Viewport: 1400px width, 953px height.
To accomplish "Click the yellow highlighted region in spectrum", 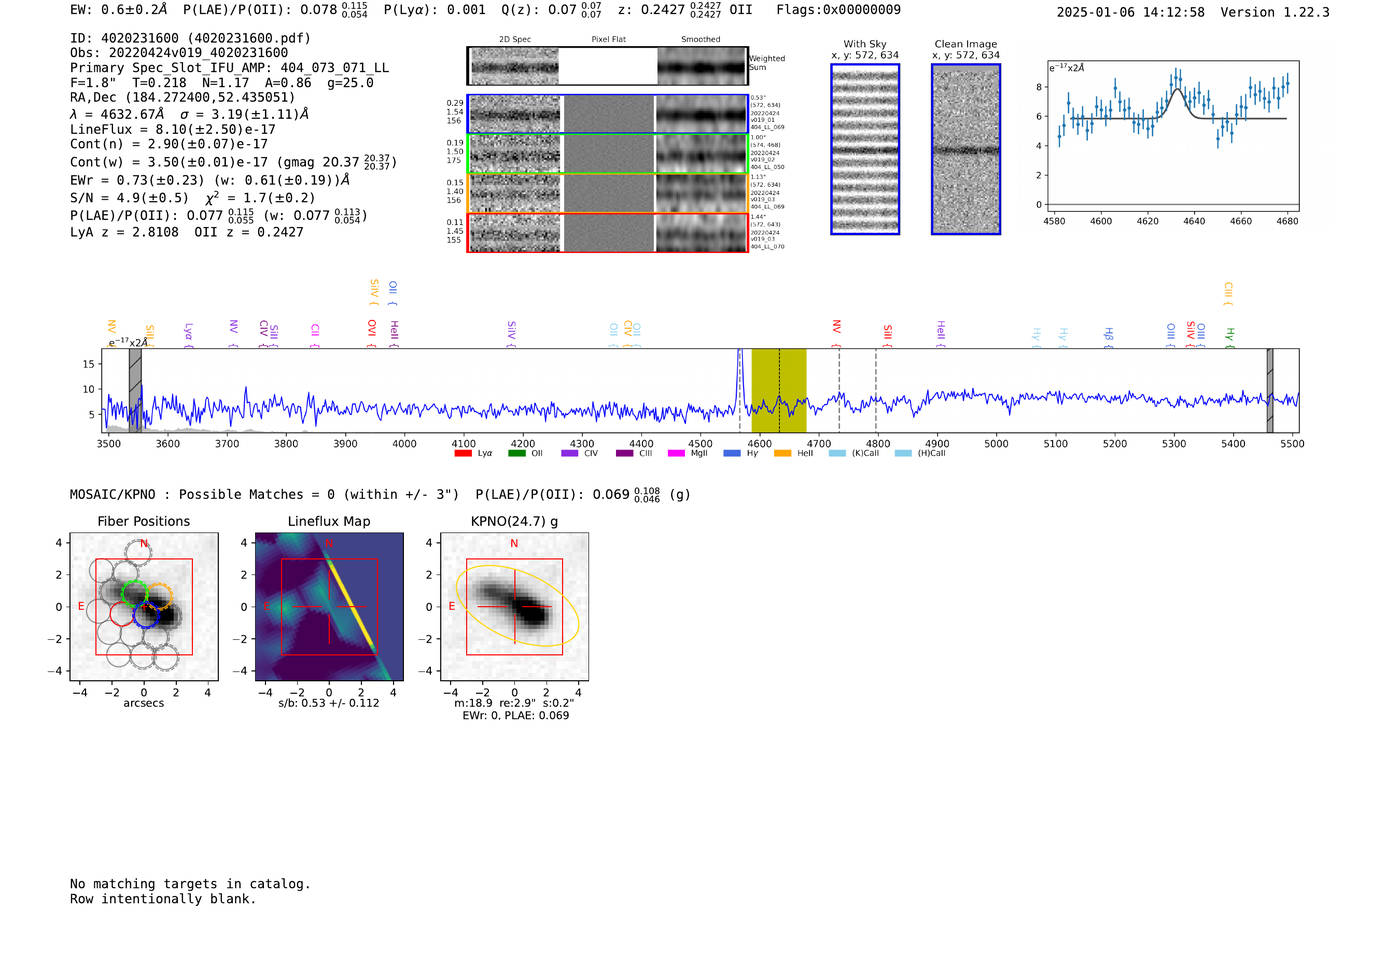I will tap(779, 390).
